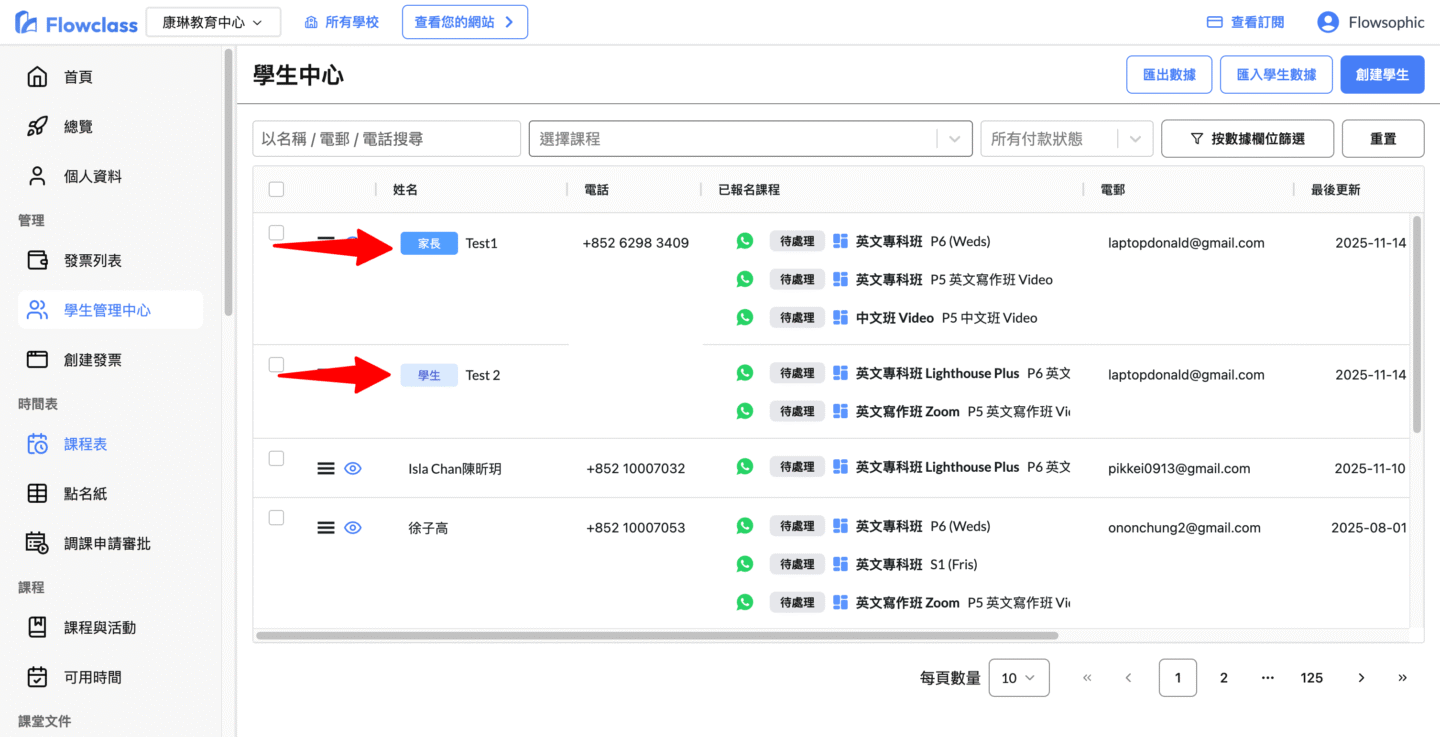Image resolution: width=1440 pixels, height=737 pixels.
Task: Open the 康琳教育中心 school dropdown
Action: (213, 22)
